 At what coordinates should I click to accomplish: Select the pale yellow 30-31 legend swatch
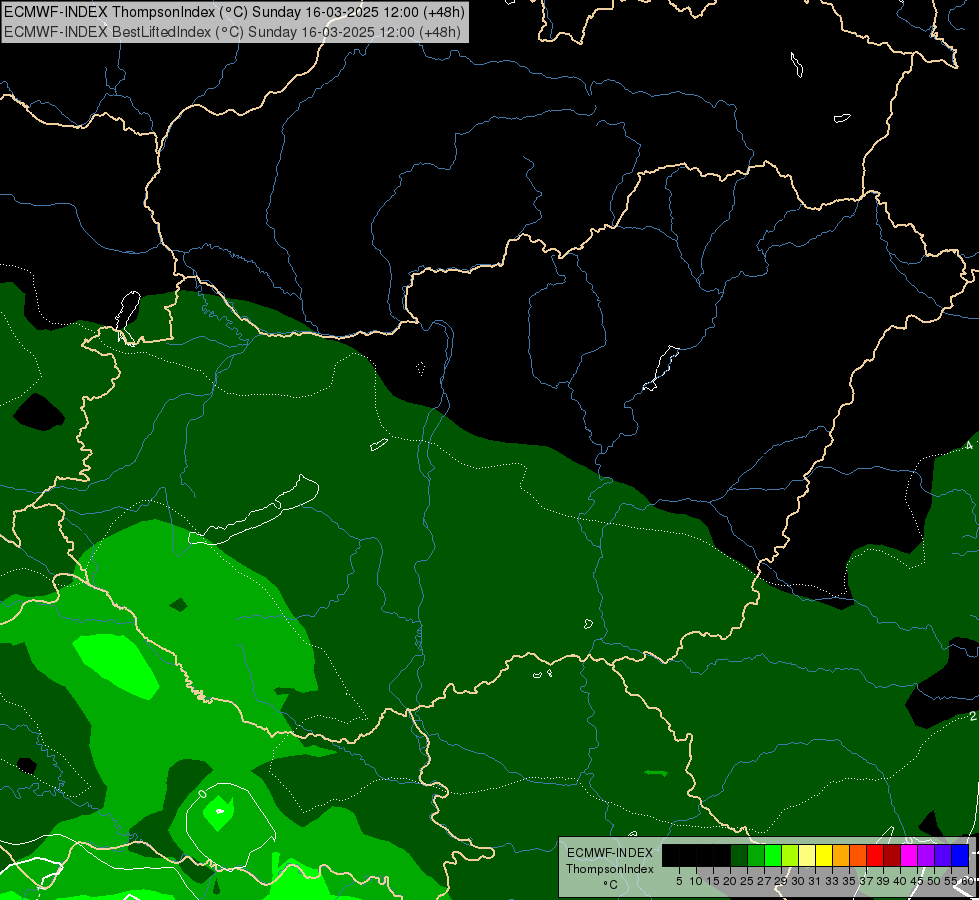point(807,856)
